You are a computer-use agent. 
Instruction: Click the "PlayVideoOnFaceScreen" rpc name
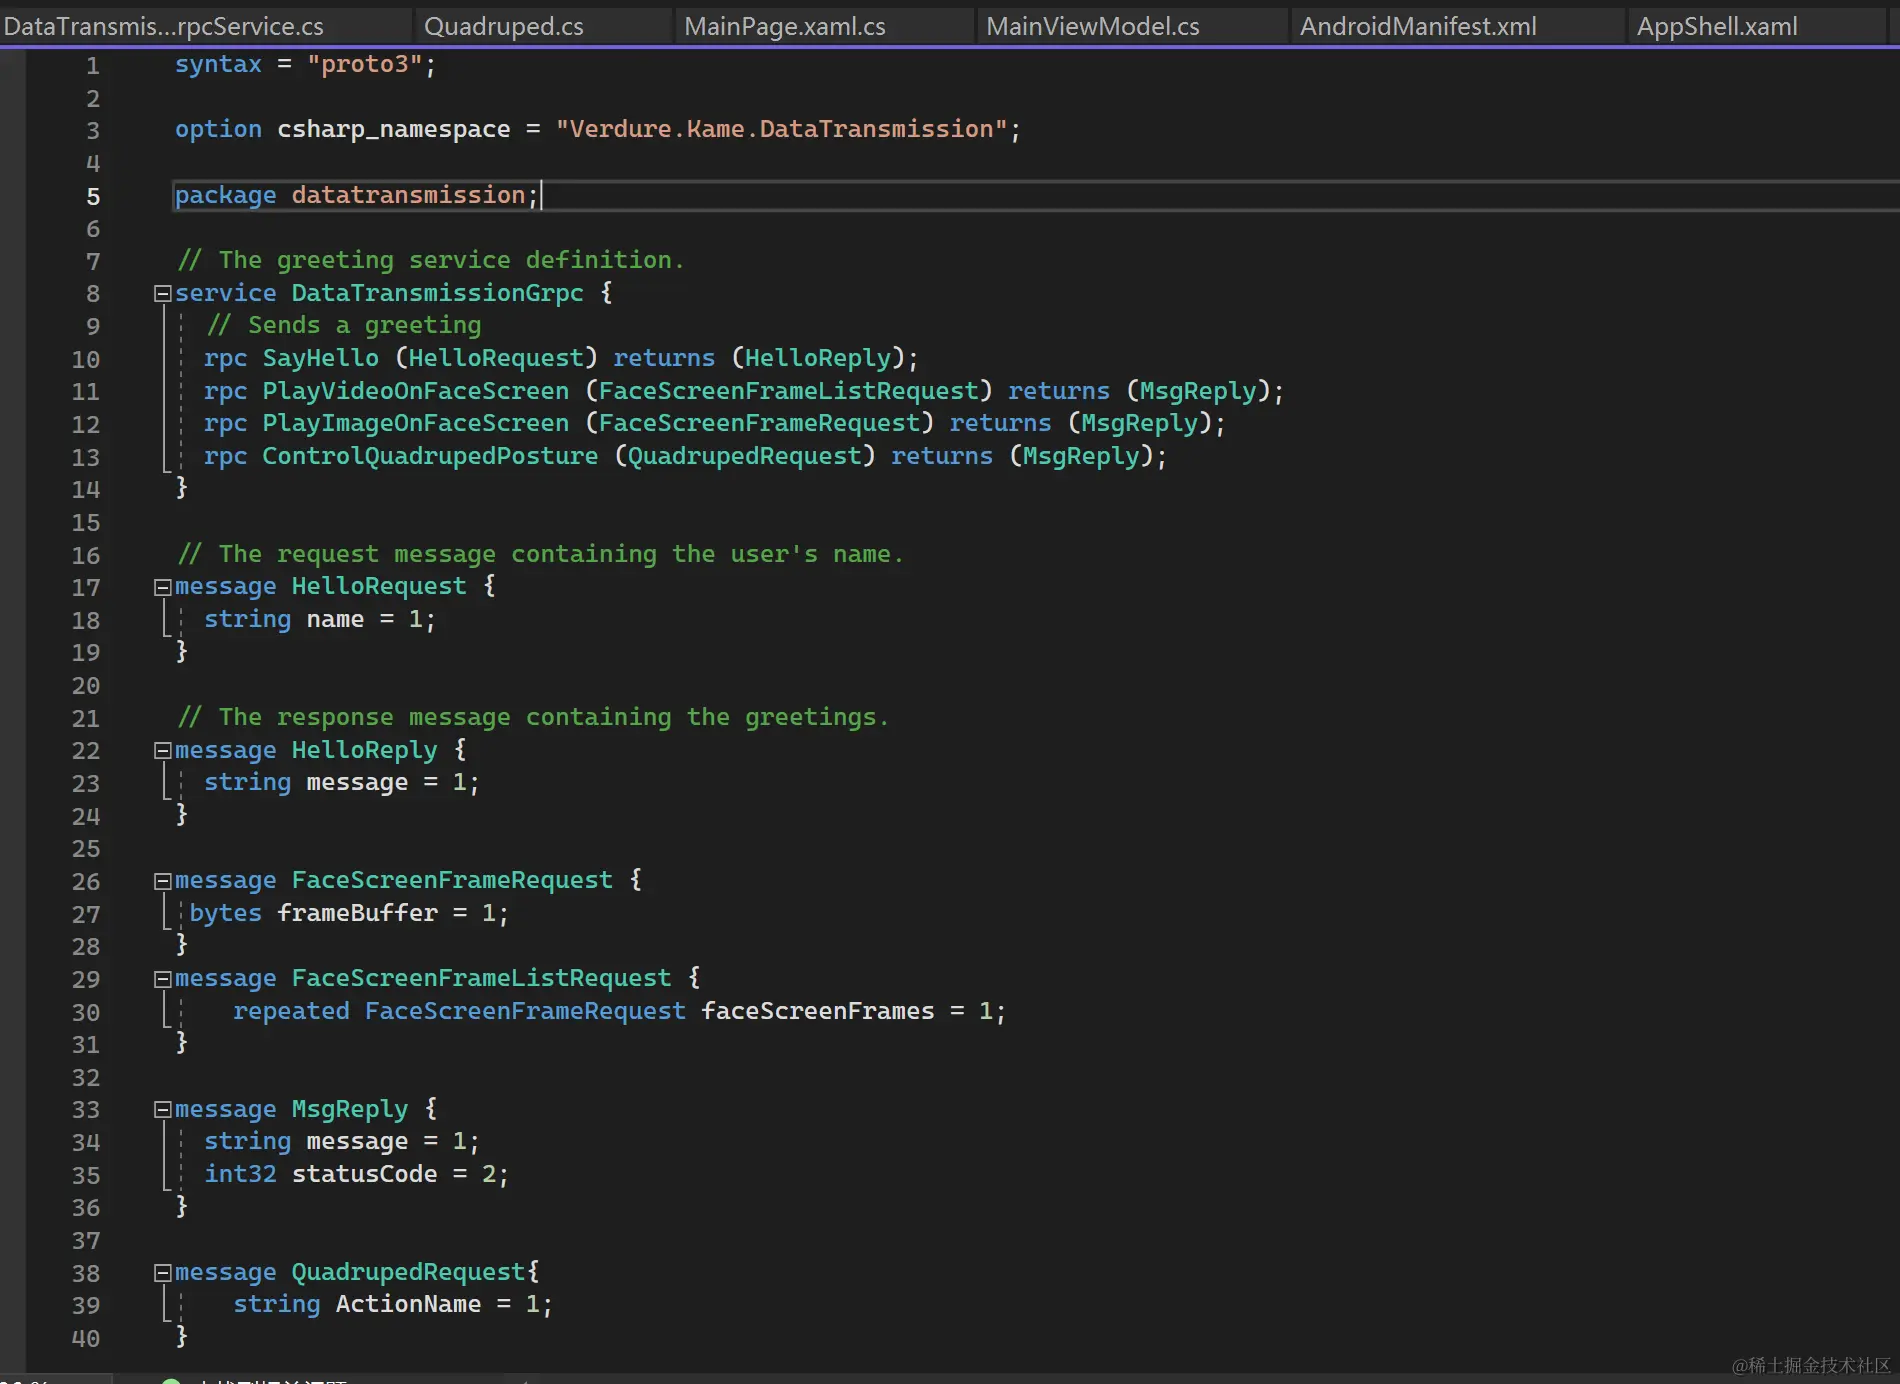[415, 391]
